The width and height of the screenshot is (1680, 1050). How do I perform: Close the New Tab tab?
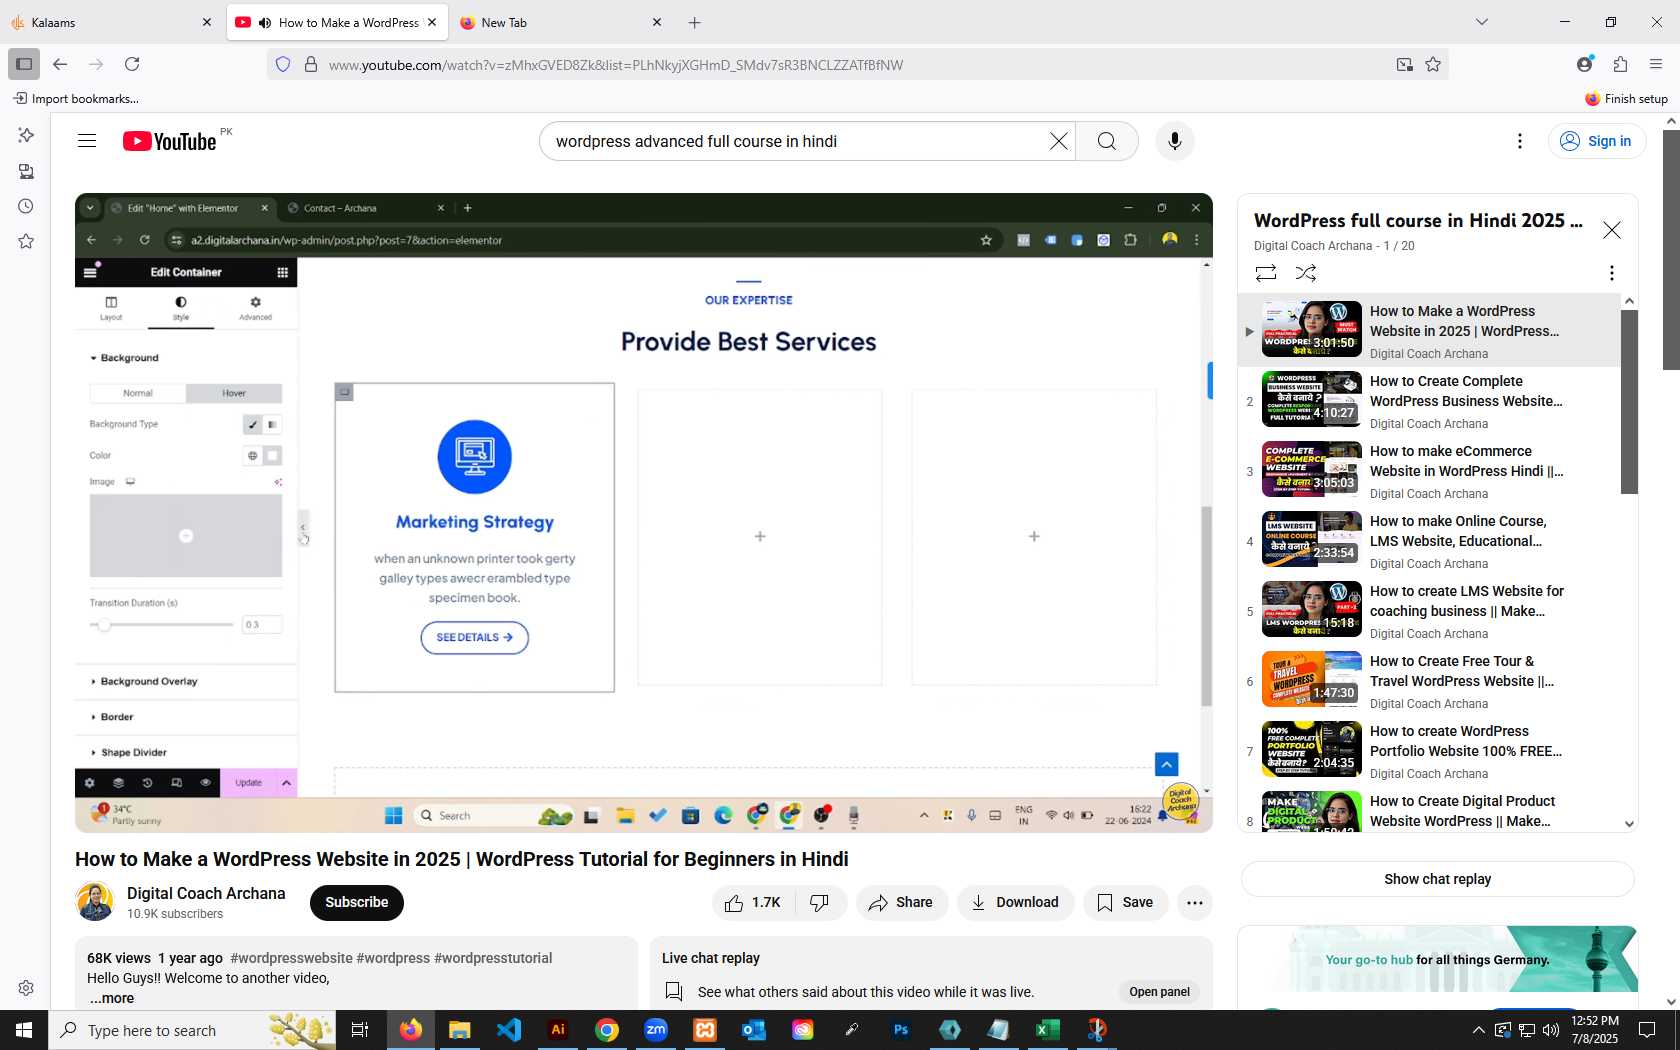pyautogui.click(x=657, y=22)
